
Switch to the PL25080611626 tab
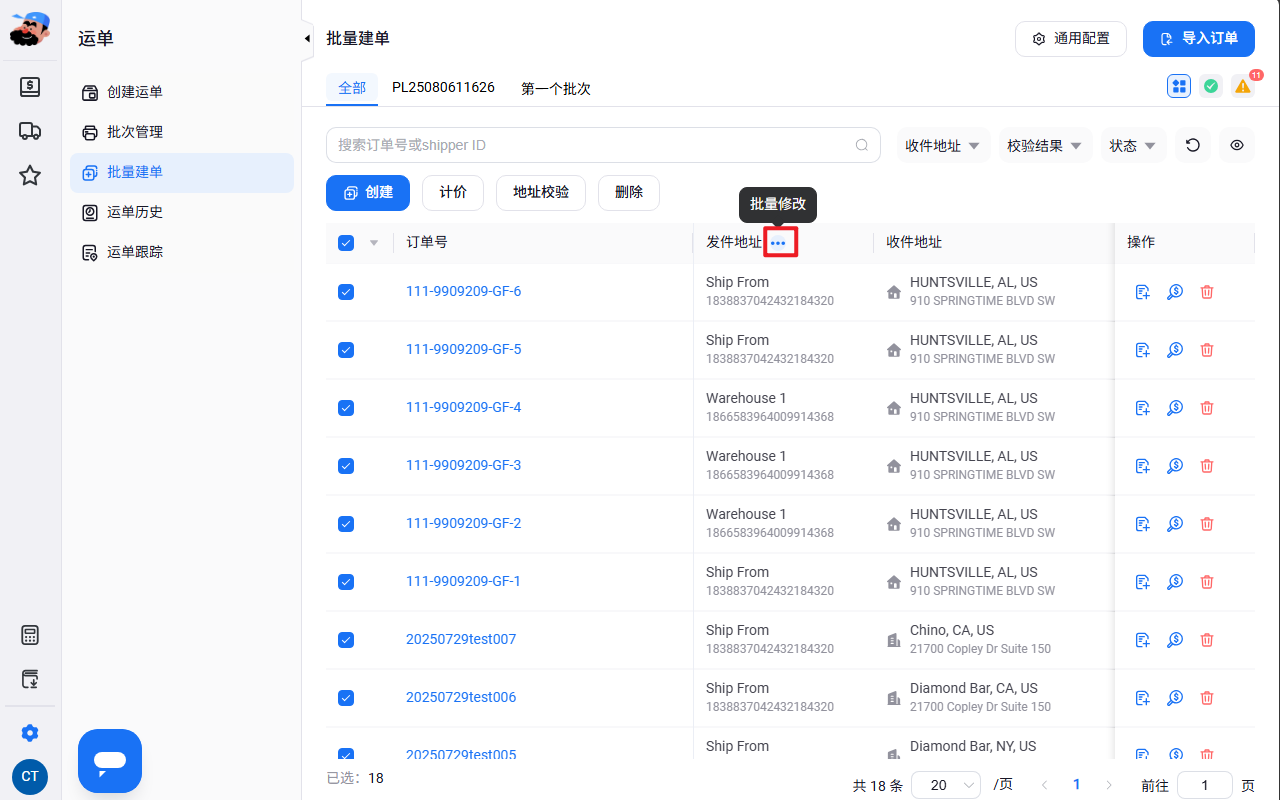point(443,88)
